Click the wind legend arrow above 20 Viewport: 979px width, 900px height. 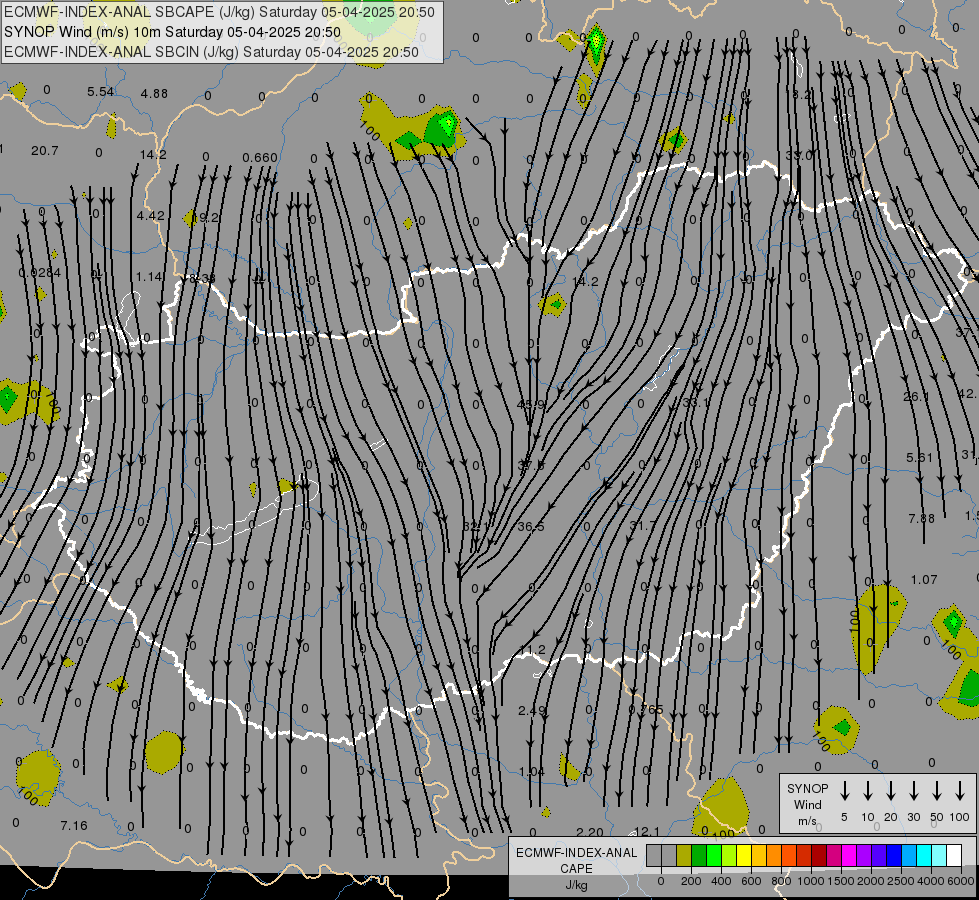(x=891, y=790)
